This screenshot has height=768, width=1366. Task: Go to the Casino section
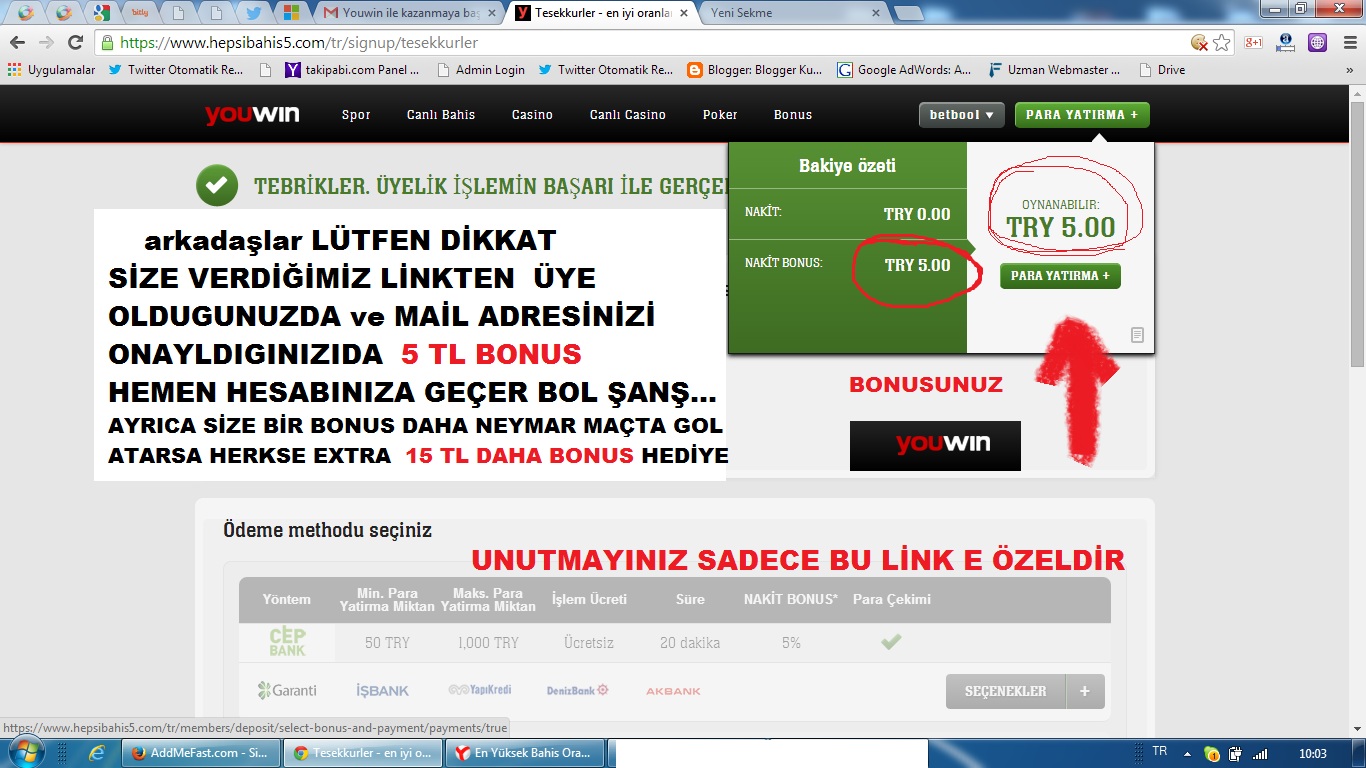point(532,115)
